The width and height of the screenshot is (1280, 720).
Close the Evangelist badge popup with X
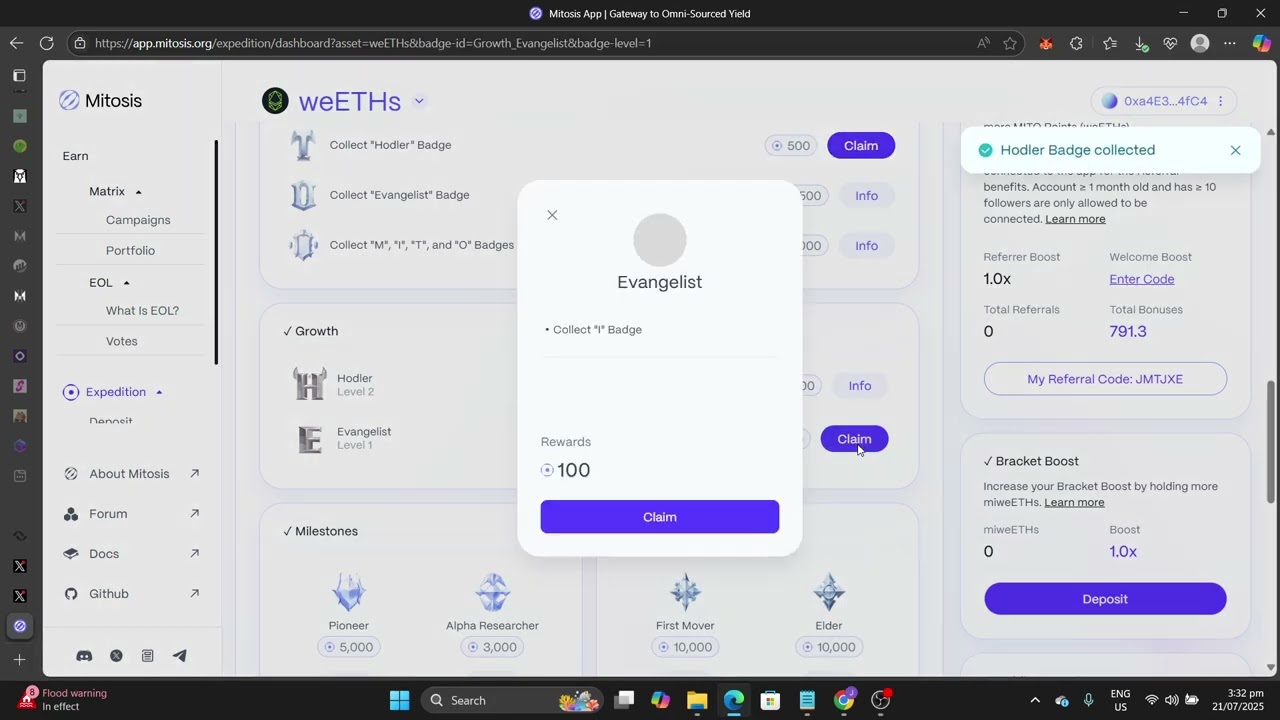(x=552, y=215)
